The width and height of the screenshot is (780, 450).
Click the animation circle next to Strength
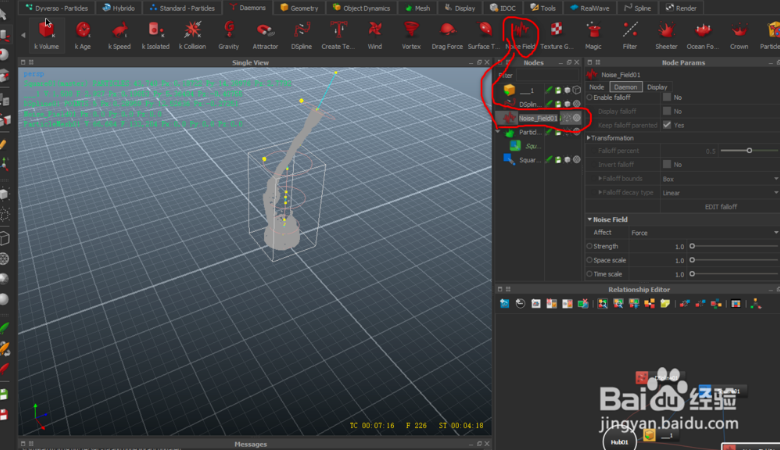pyautogui.click(x=589, y=246)
